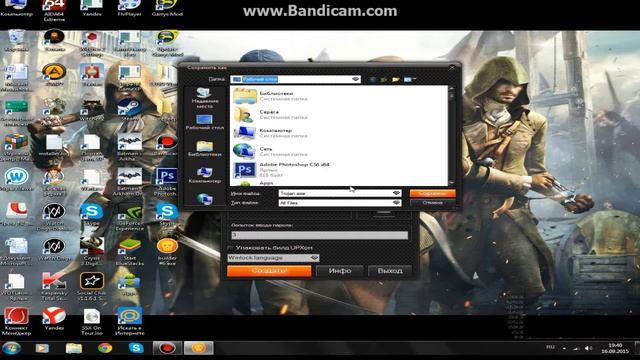Open the Windows Start button
The height and width of the screenshot is (360, 640).
pos(11,348)
